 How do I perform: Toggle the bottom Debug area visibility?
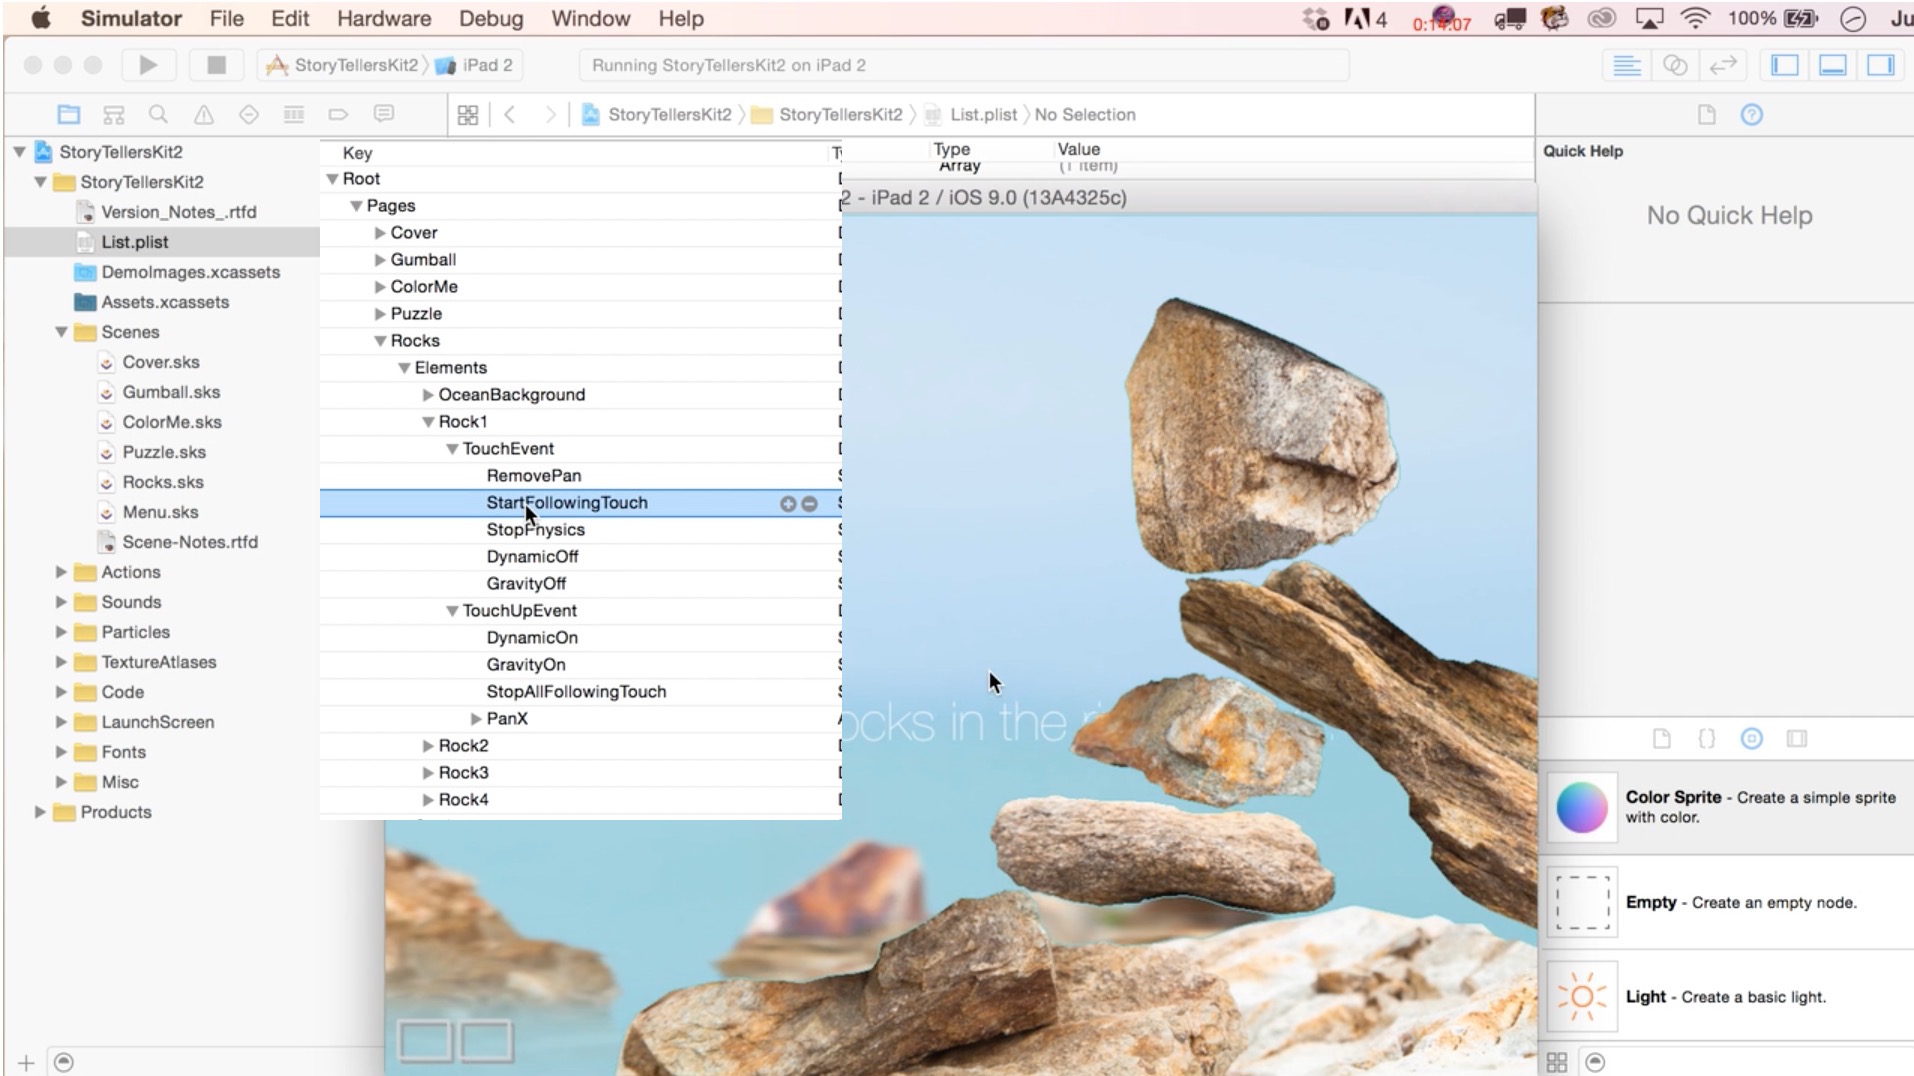tap(1832, 66)
